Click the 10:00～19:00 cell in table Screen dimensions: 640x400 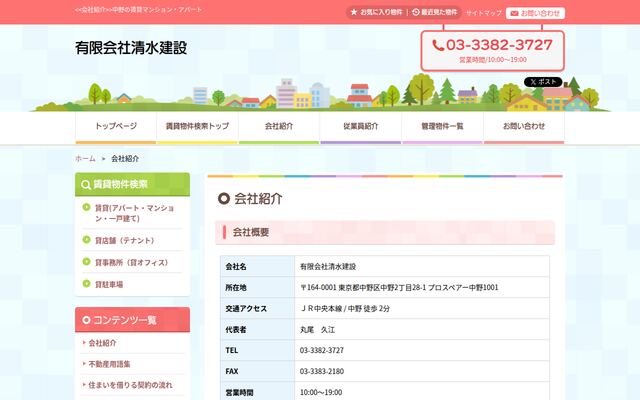422,392
